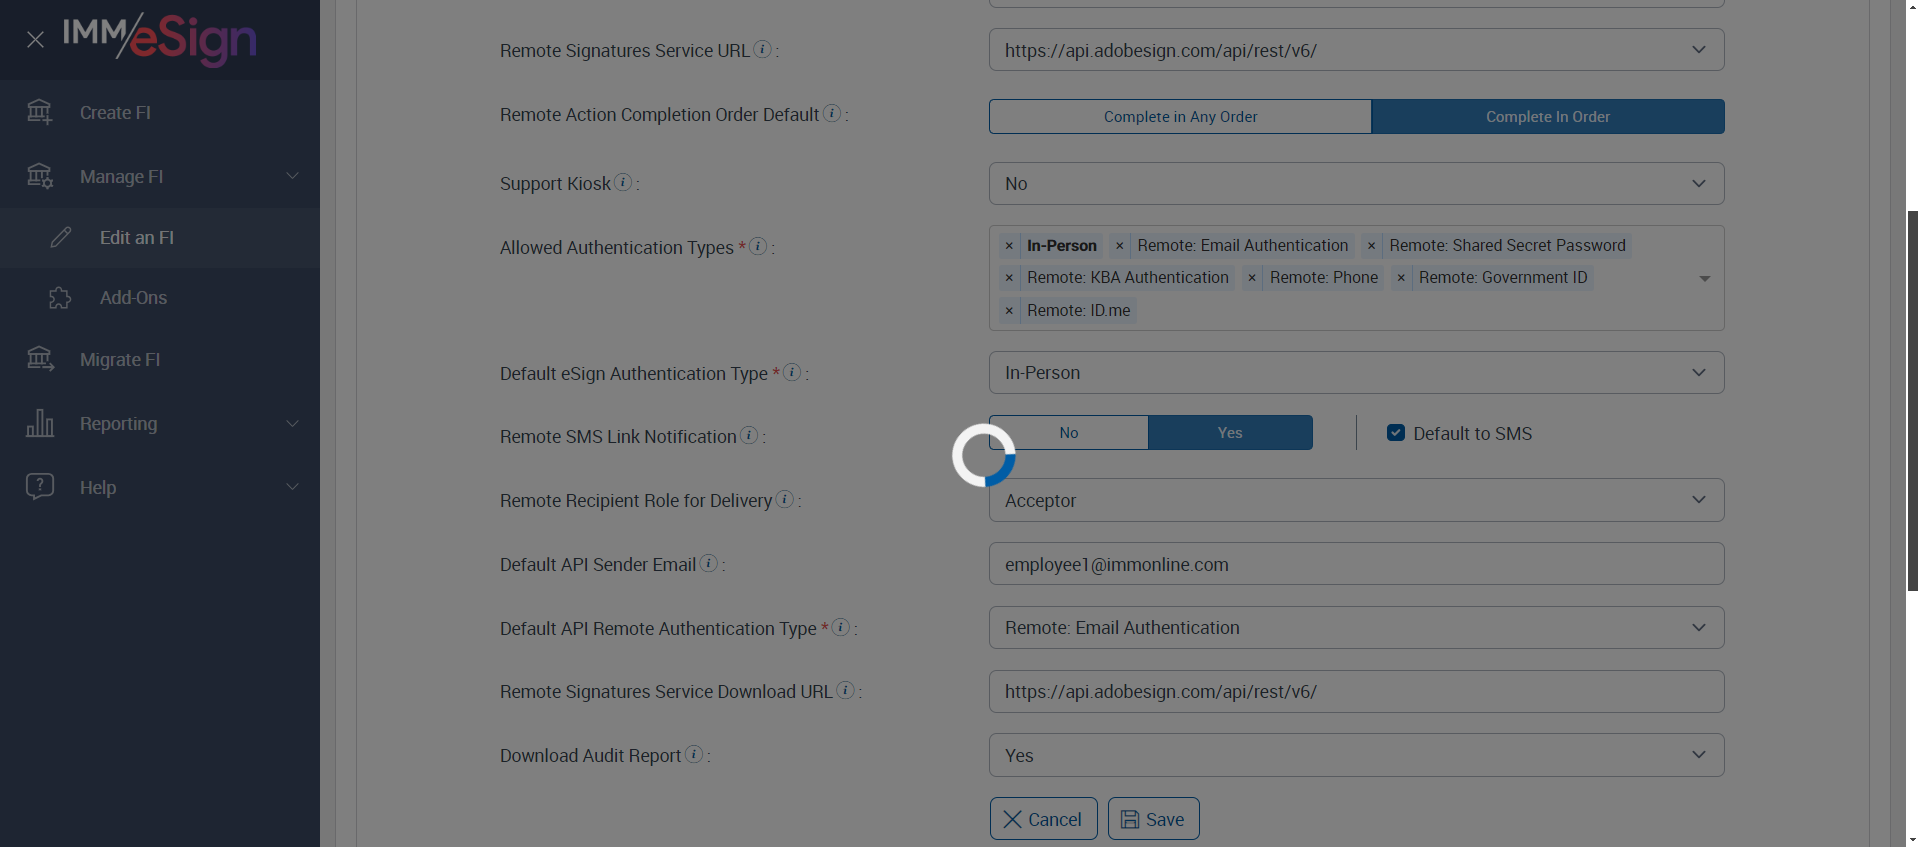The height and width of the screenshot is (847, 1920).
Task: Select Complete in Any Order option
Action: (1180, 117)
